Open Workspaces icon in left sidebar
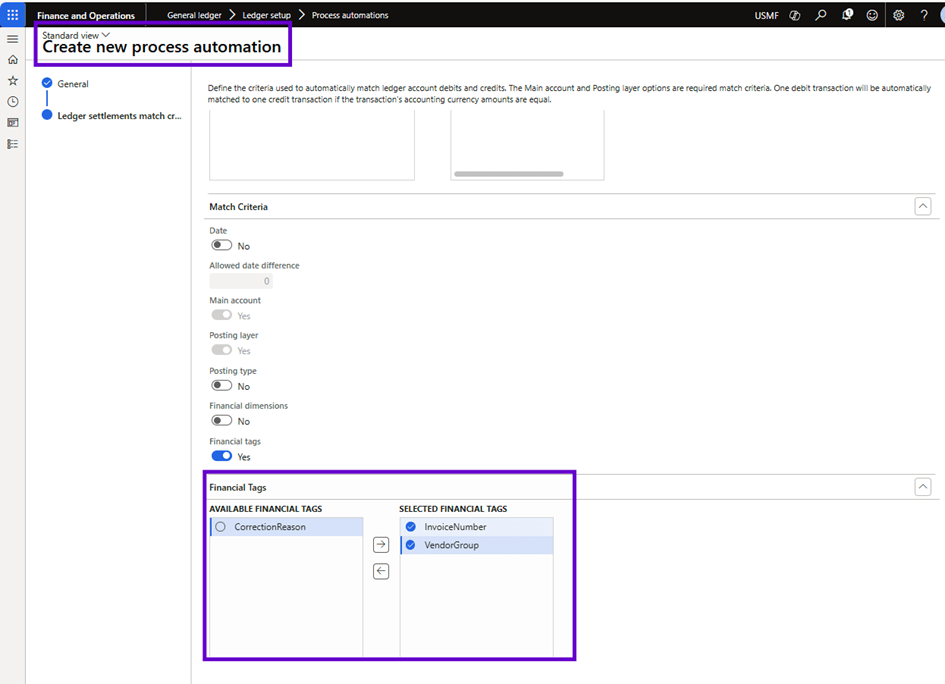Screen dimensions: 945x684 tap(13, 122)
